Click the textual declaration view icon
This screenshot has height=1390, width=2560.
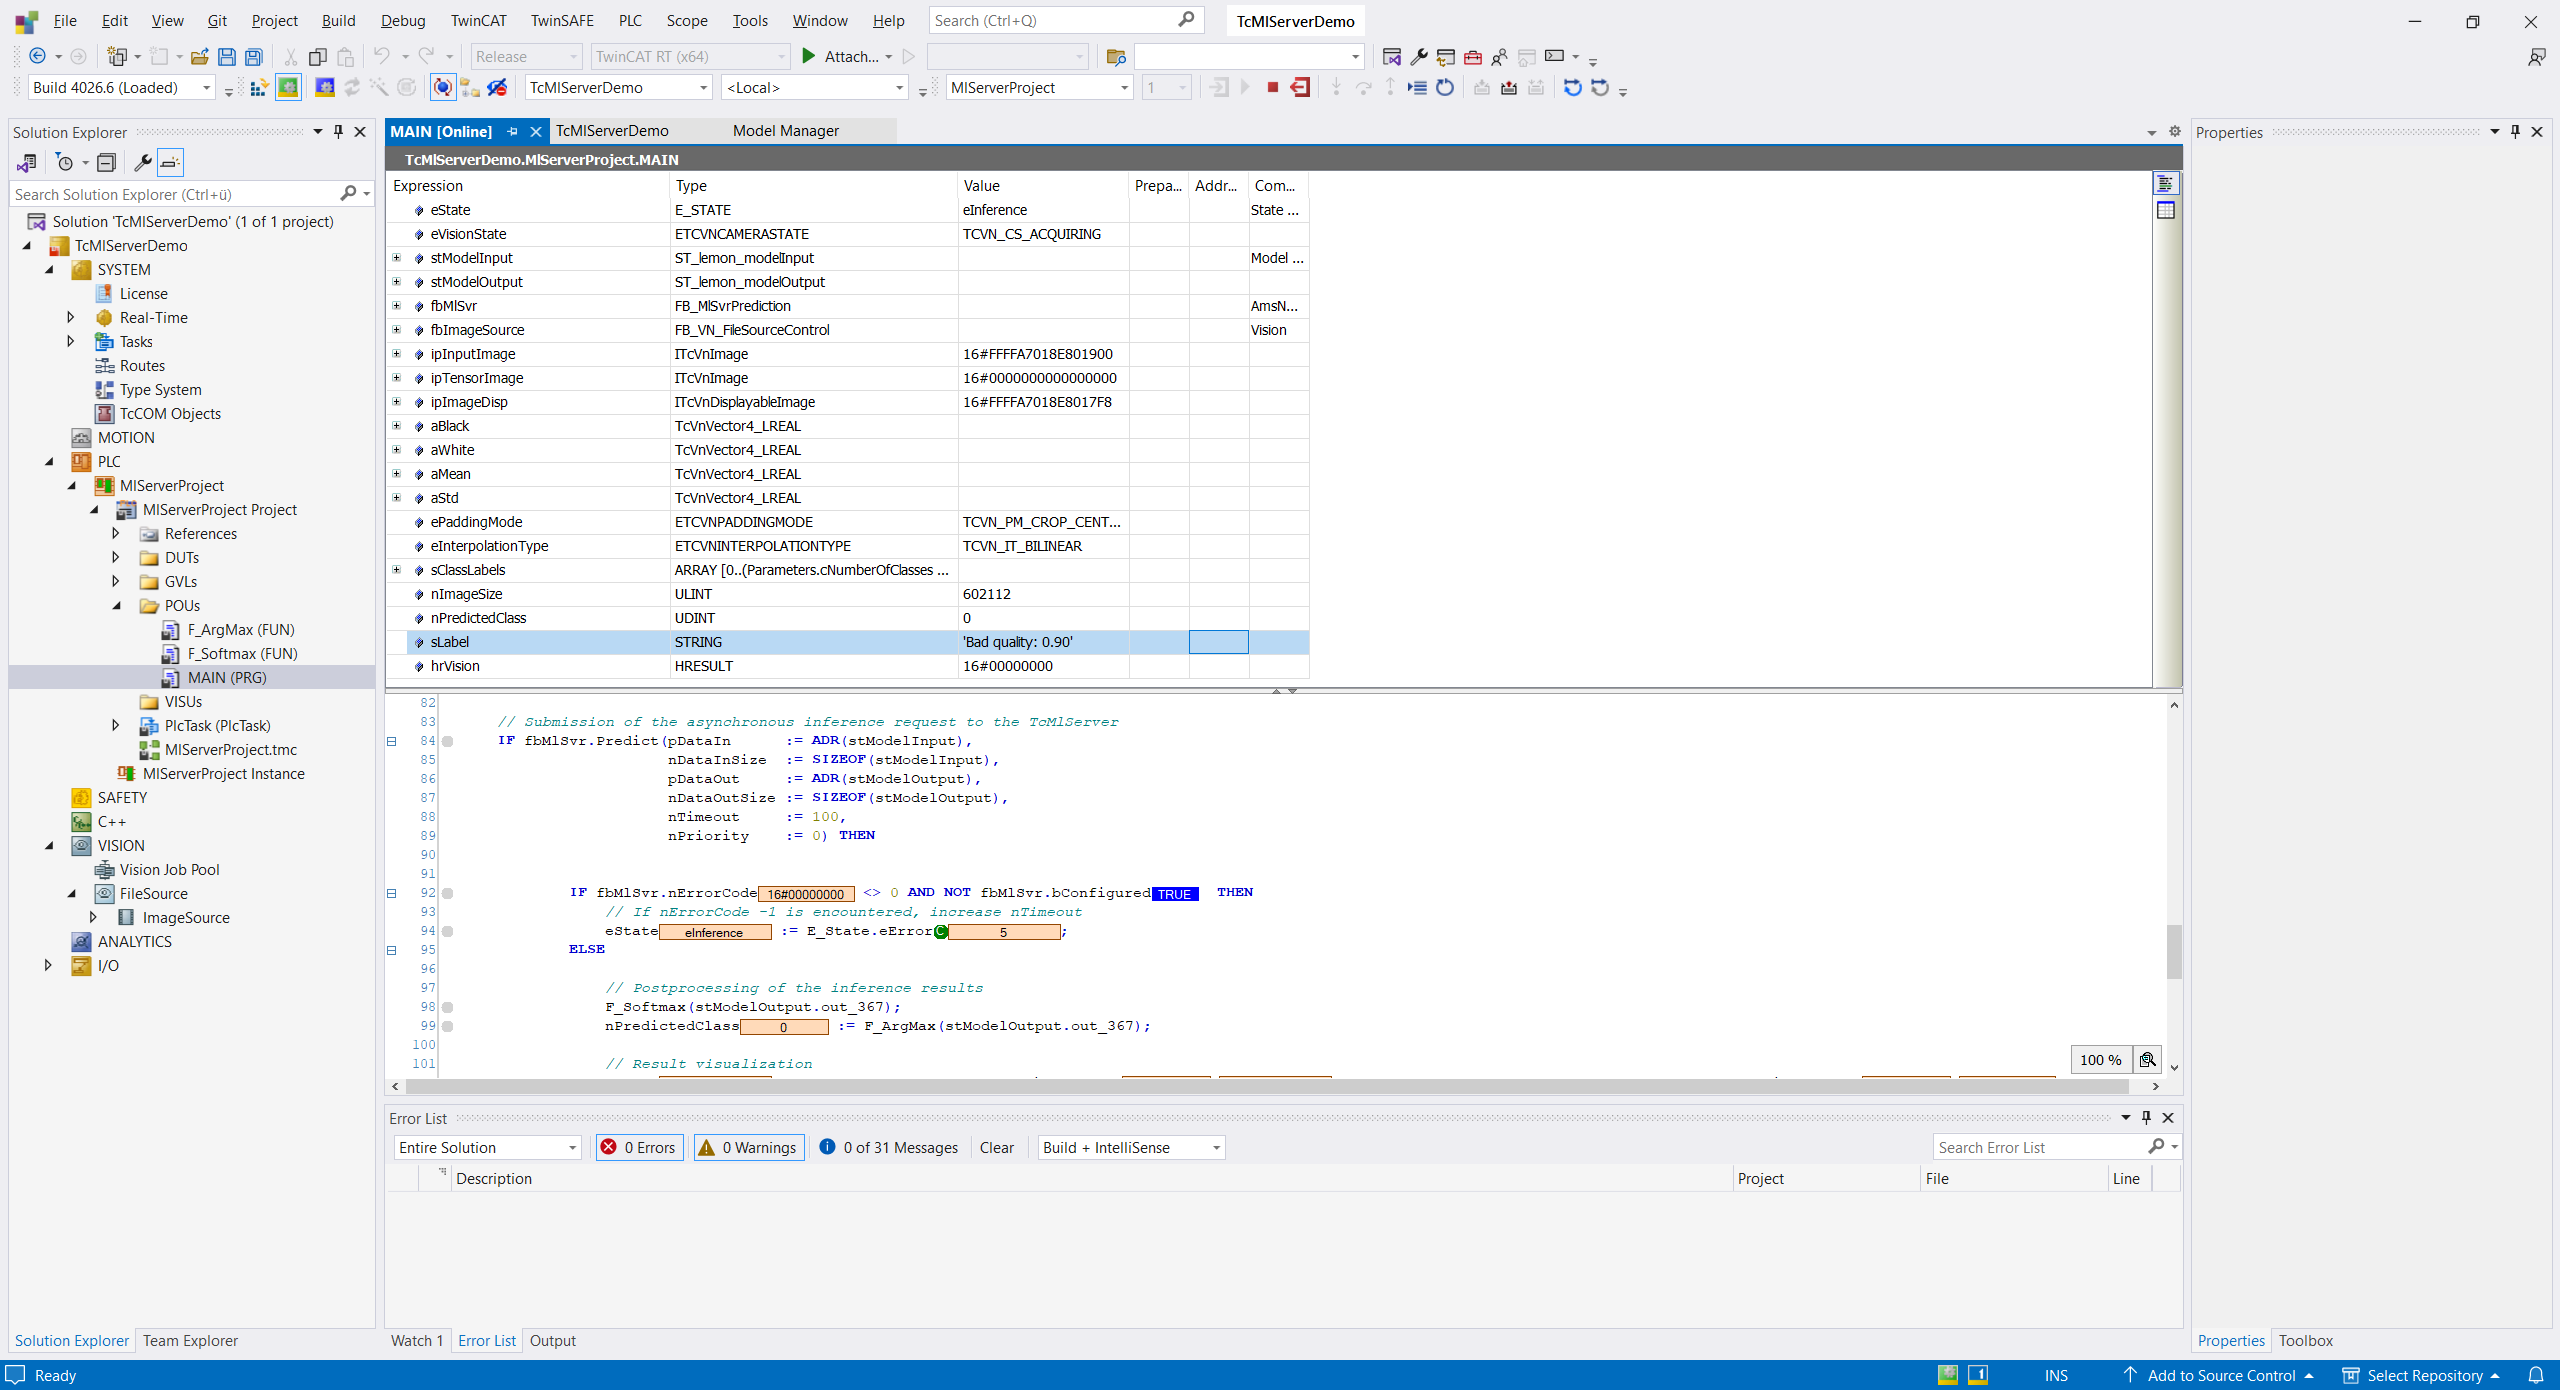[x=2165, y=184]
